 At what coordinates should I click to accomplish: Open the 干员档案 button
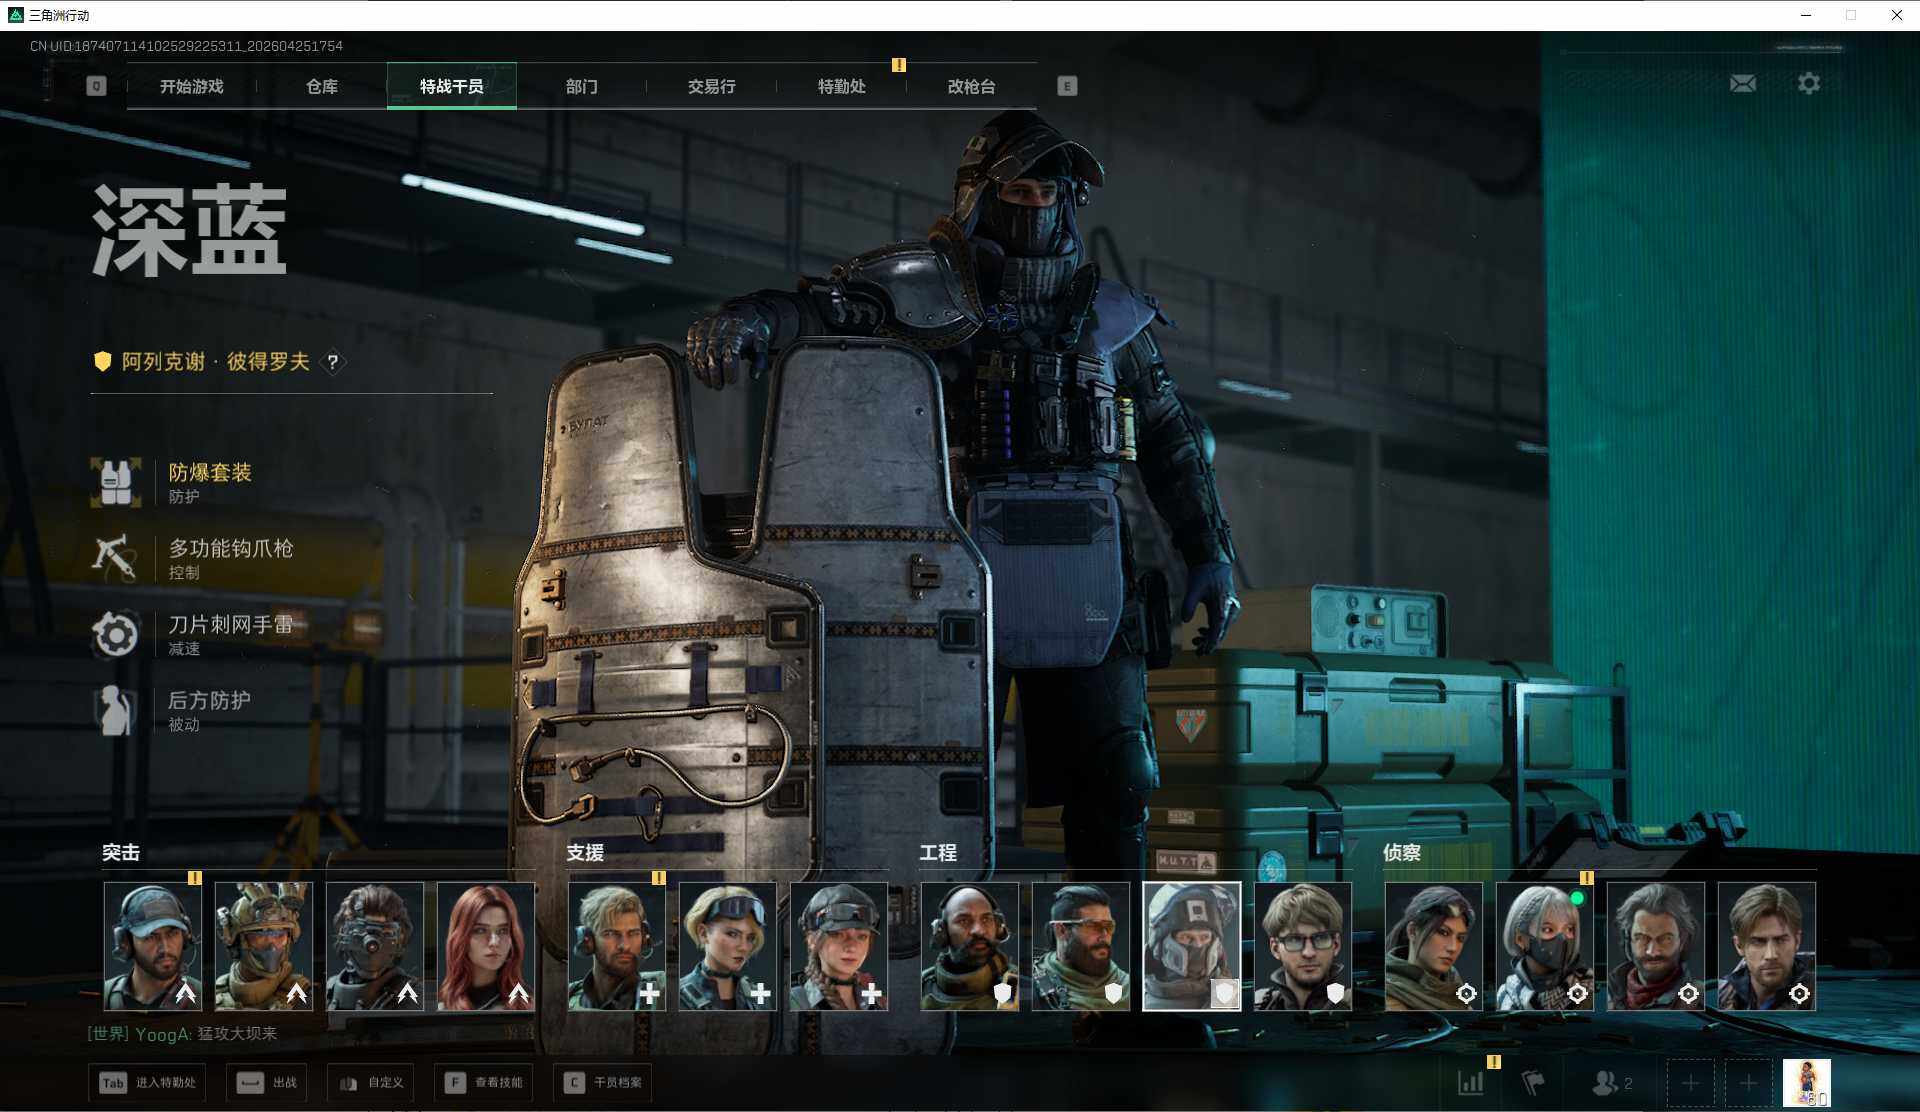(603, 1082)
